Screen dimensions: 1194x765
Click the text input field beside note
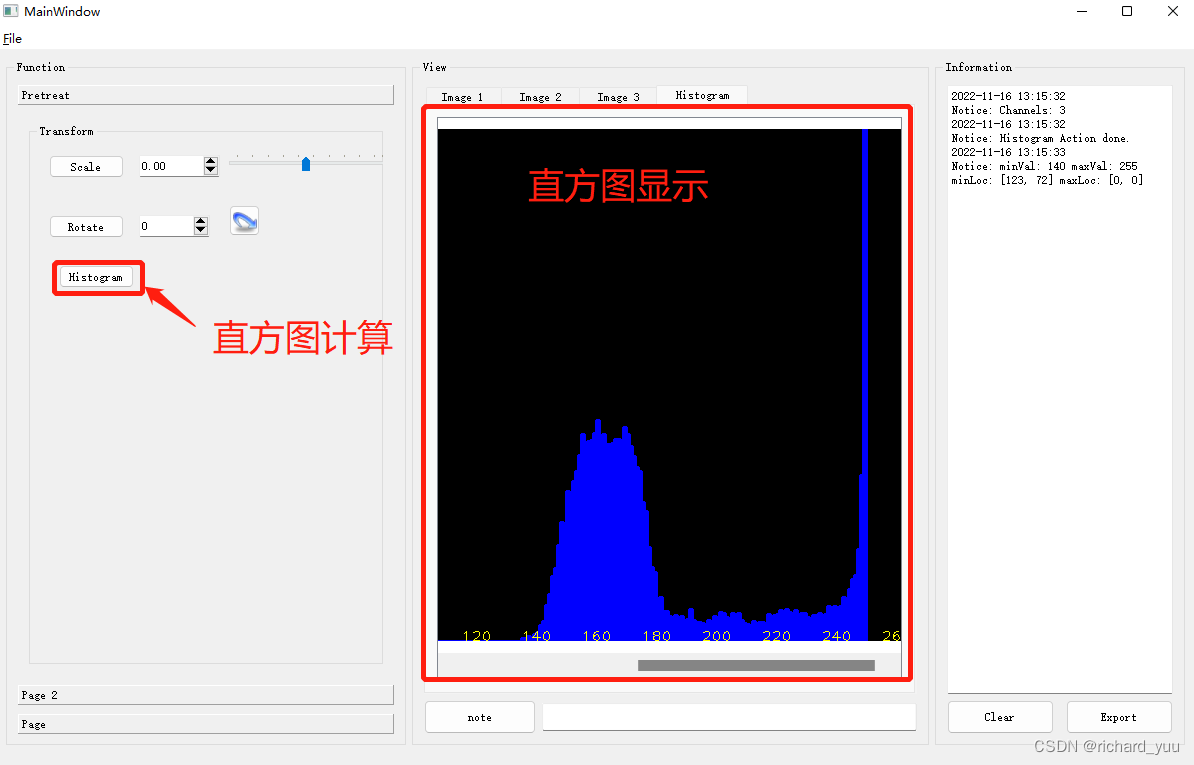click(x=728, y=717)
